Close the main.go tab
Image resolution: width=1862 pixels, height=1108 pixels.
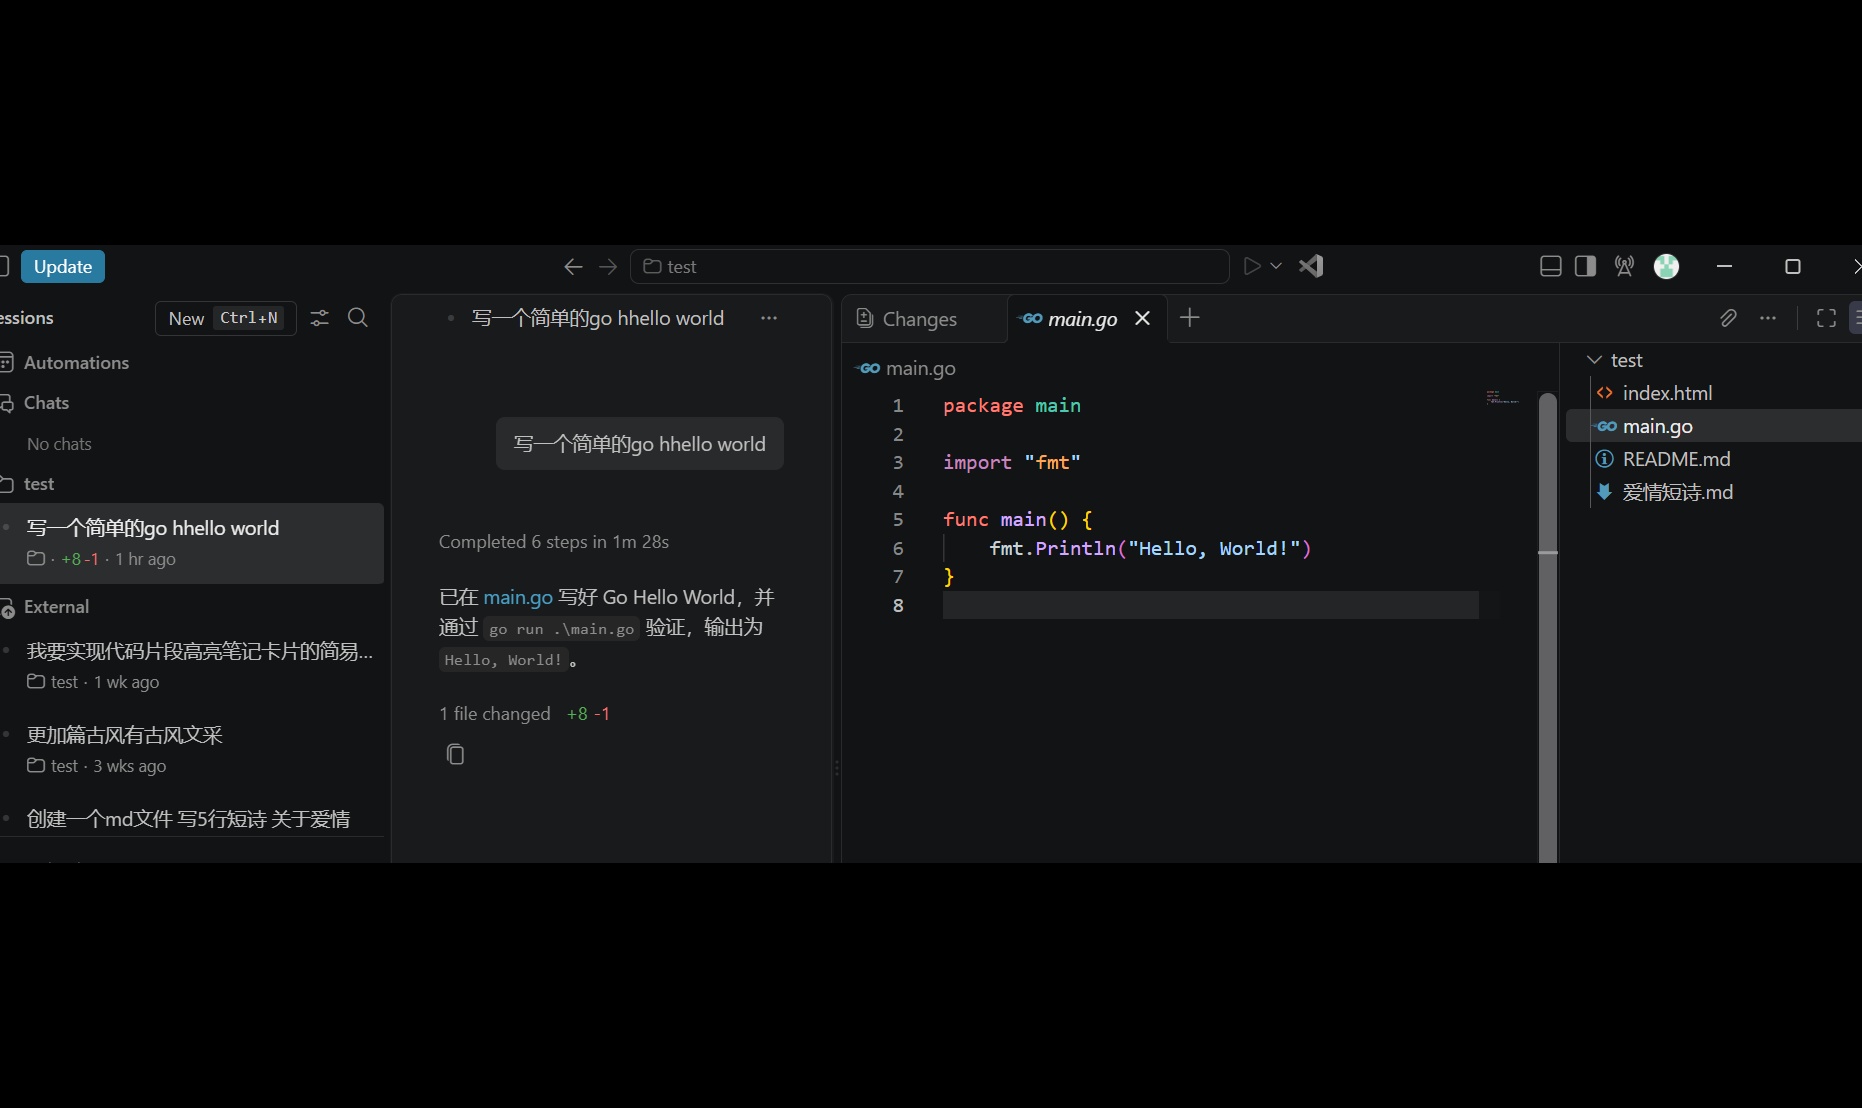tap(1143, 318)
